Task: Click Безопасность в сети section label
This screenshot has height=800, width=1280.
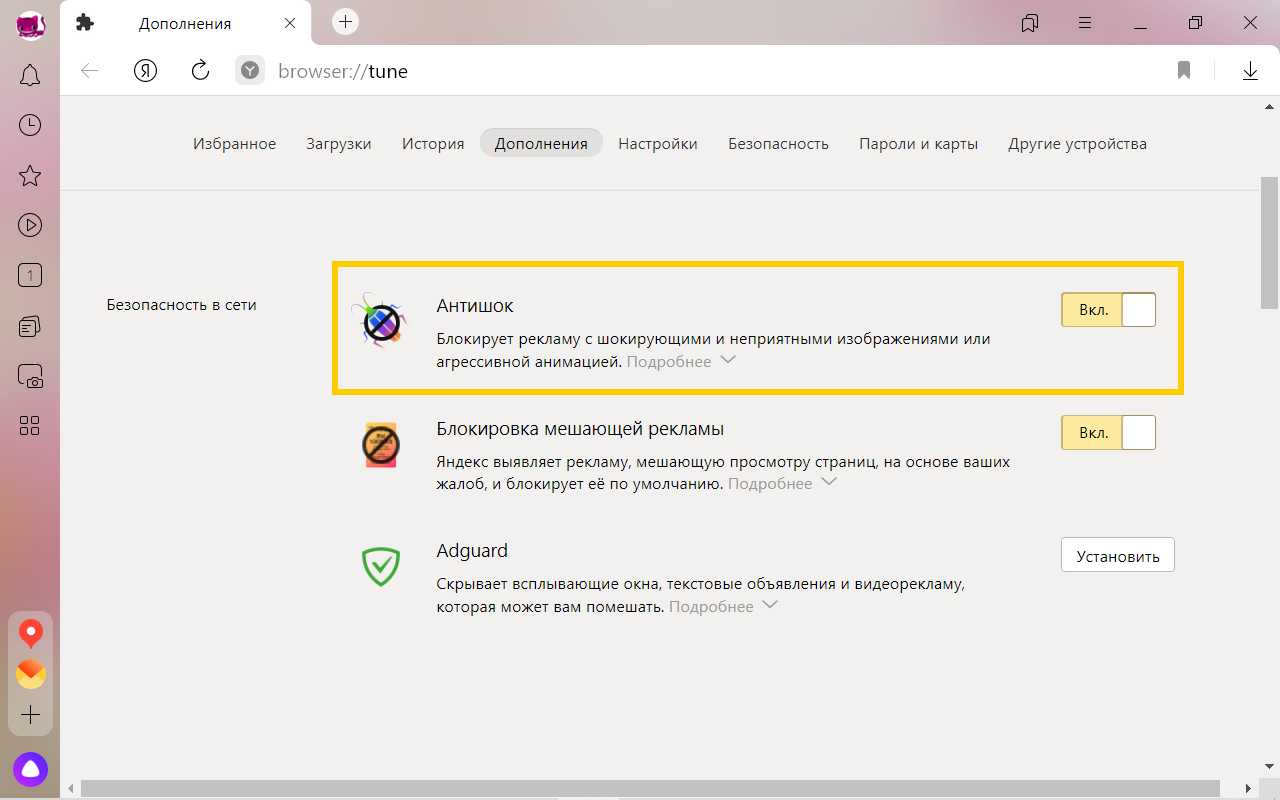Action: pyautogui.click(x=182, y=305)
